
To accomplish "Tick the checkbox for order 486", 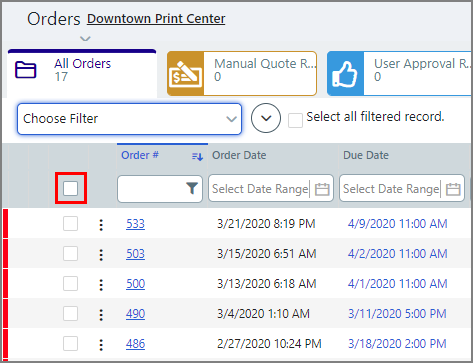I will point(70,344).
